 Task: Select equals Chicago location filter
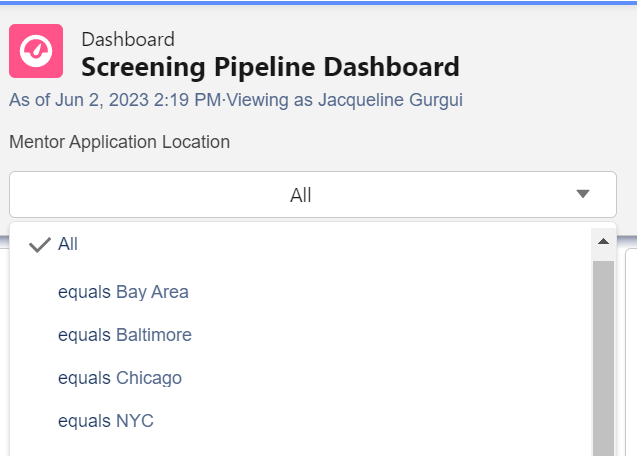(120, 378)
